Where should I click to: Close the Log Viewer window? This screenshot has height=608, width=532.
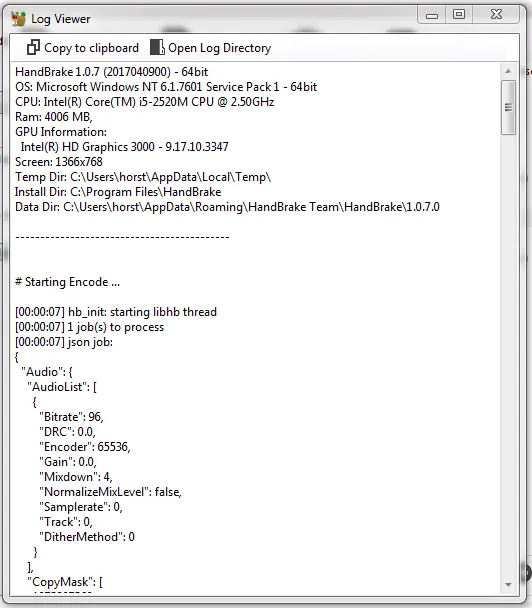click(x=496, y=15)
